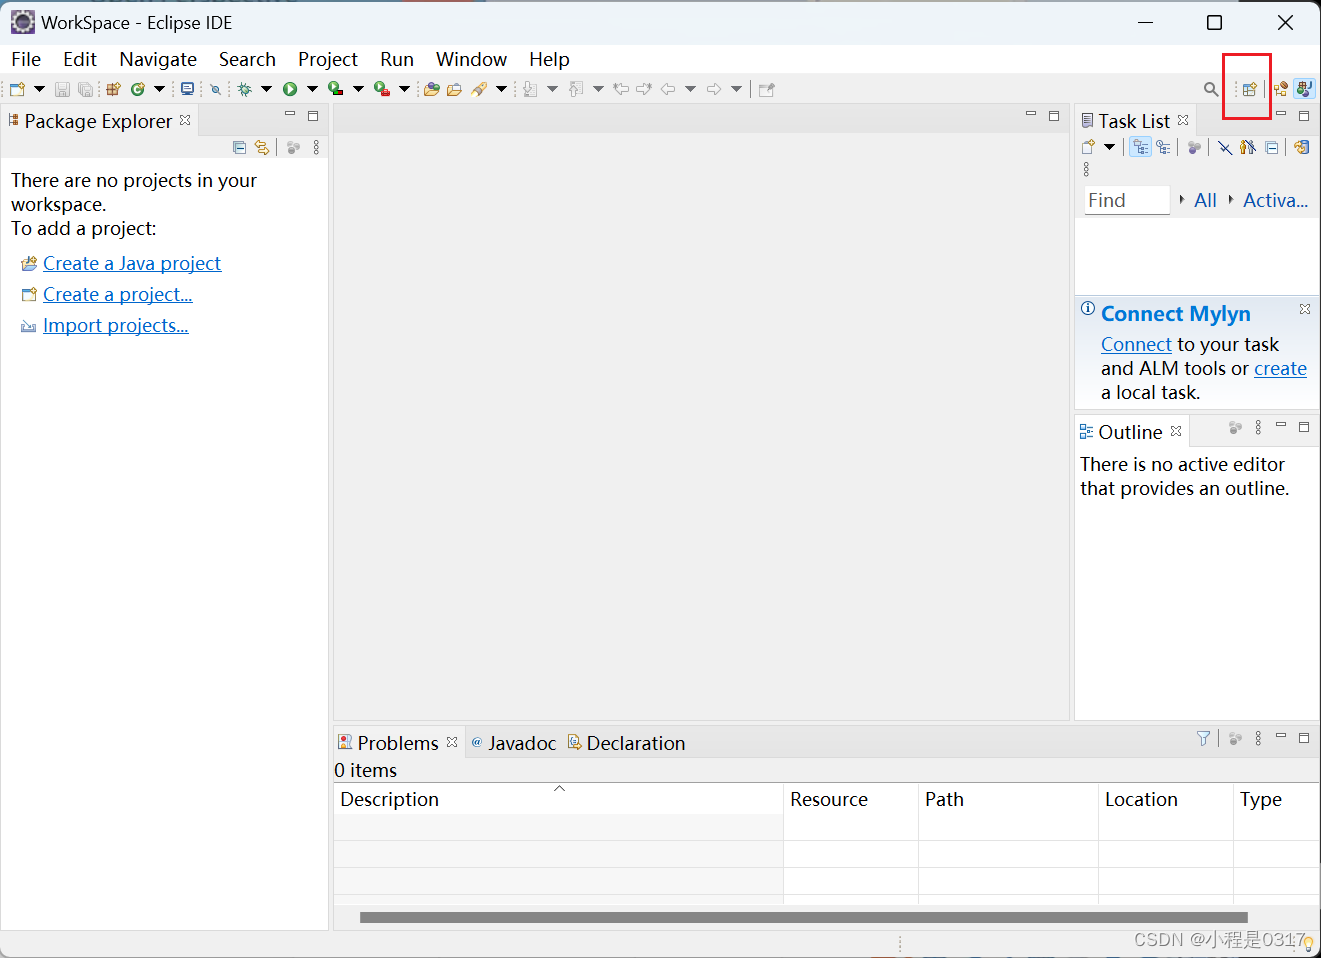Open the External Tools dropdown arrow
The image size is (1321, 958).
(x=404, y=89)
